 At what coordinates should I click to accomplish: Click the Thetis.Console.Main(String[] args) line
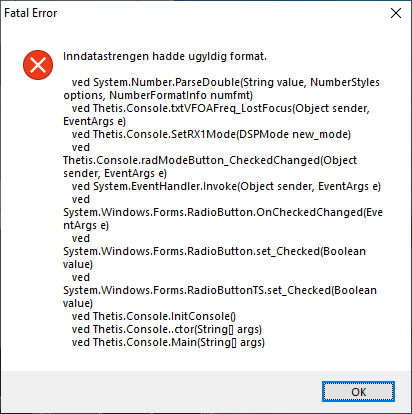[x=168, y=342]
